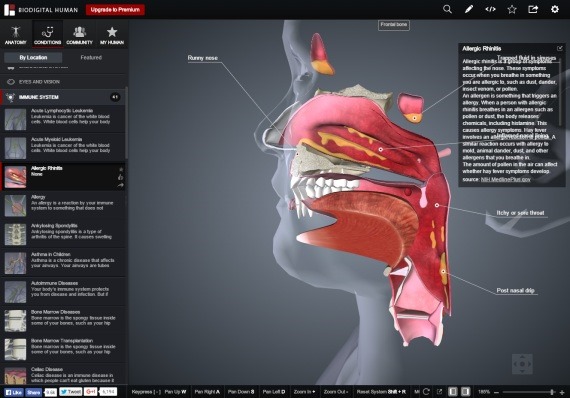The image size is (570, 398).
Task: Collapse the Immune System category
Action: point(63,97)
